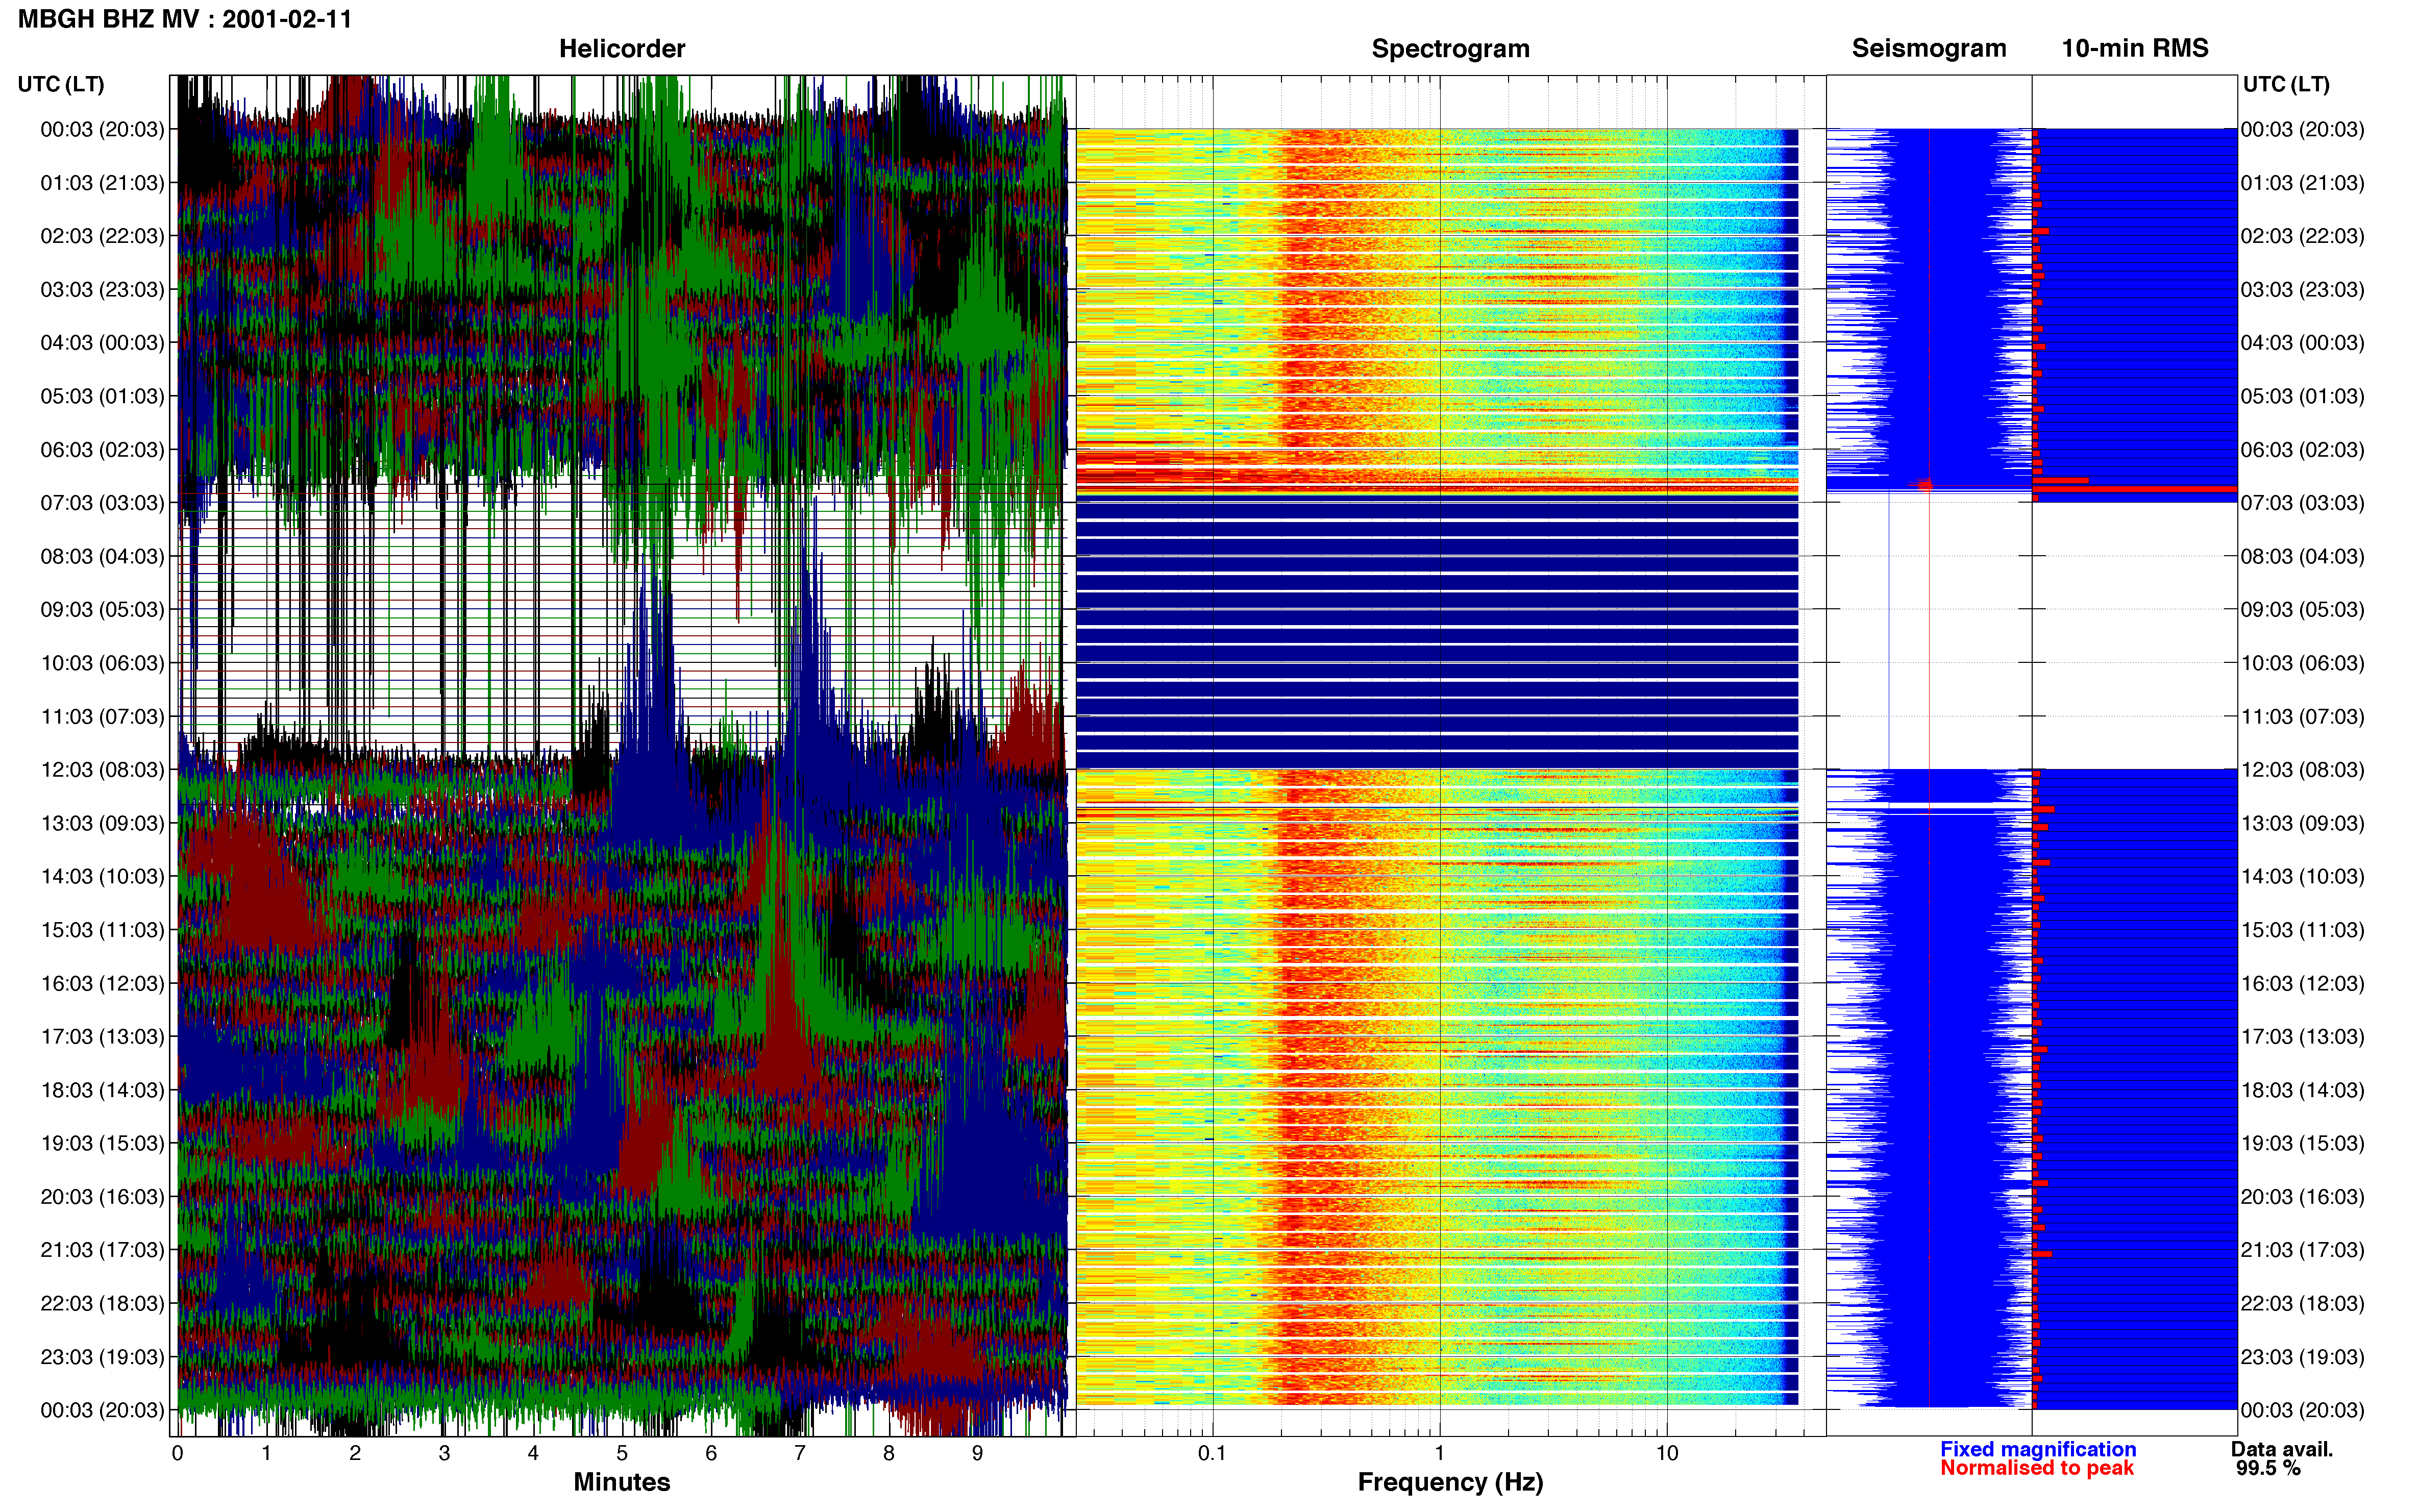Click right-axis time label 12:03 (08:03)
The image size is (2419, 1512).
click(x=2303, y=769)
